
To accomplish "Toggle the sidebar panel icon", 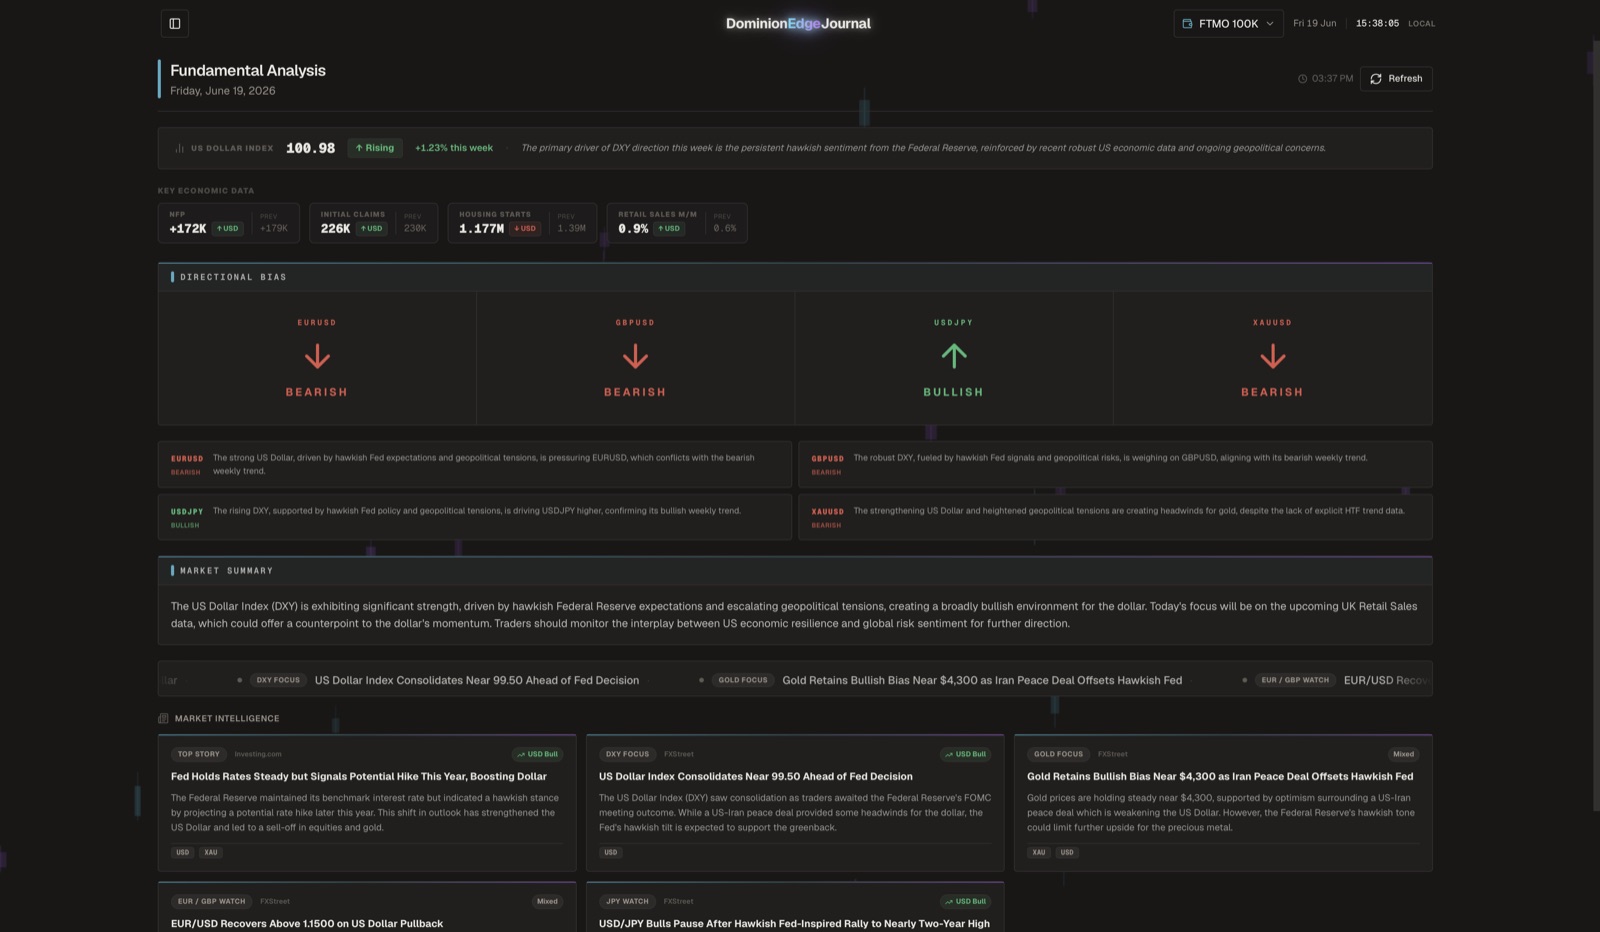I will [x=175, y=23].
